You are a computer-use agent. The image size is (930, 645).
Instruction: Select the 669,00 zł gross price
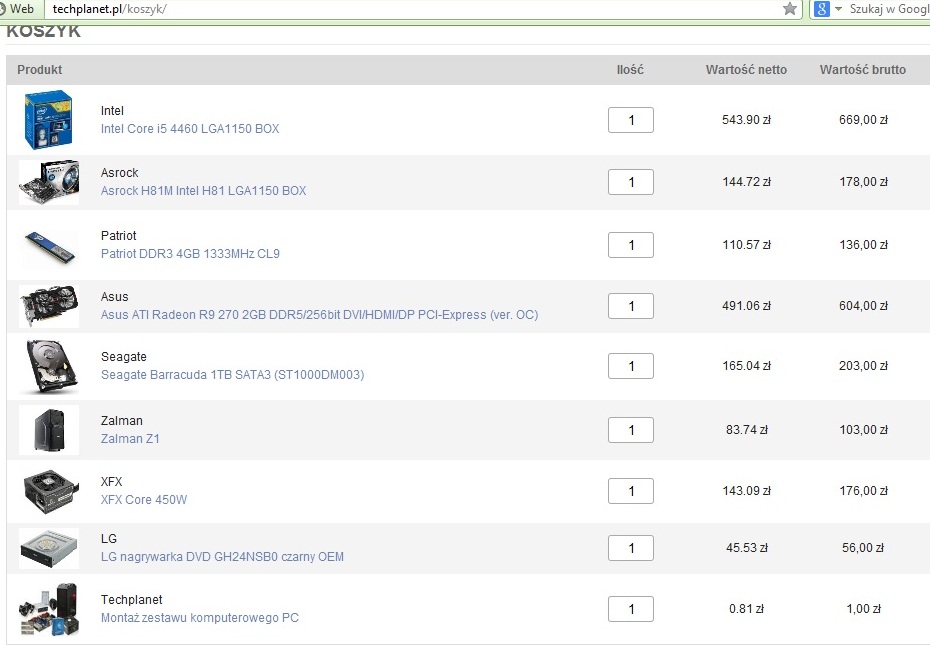click(x=864, y=120)
